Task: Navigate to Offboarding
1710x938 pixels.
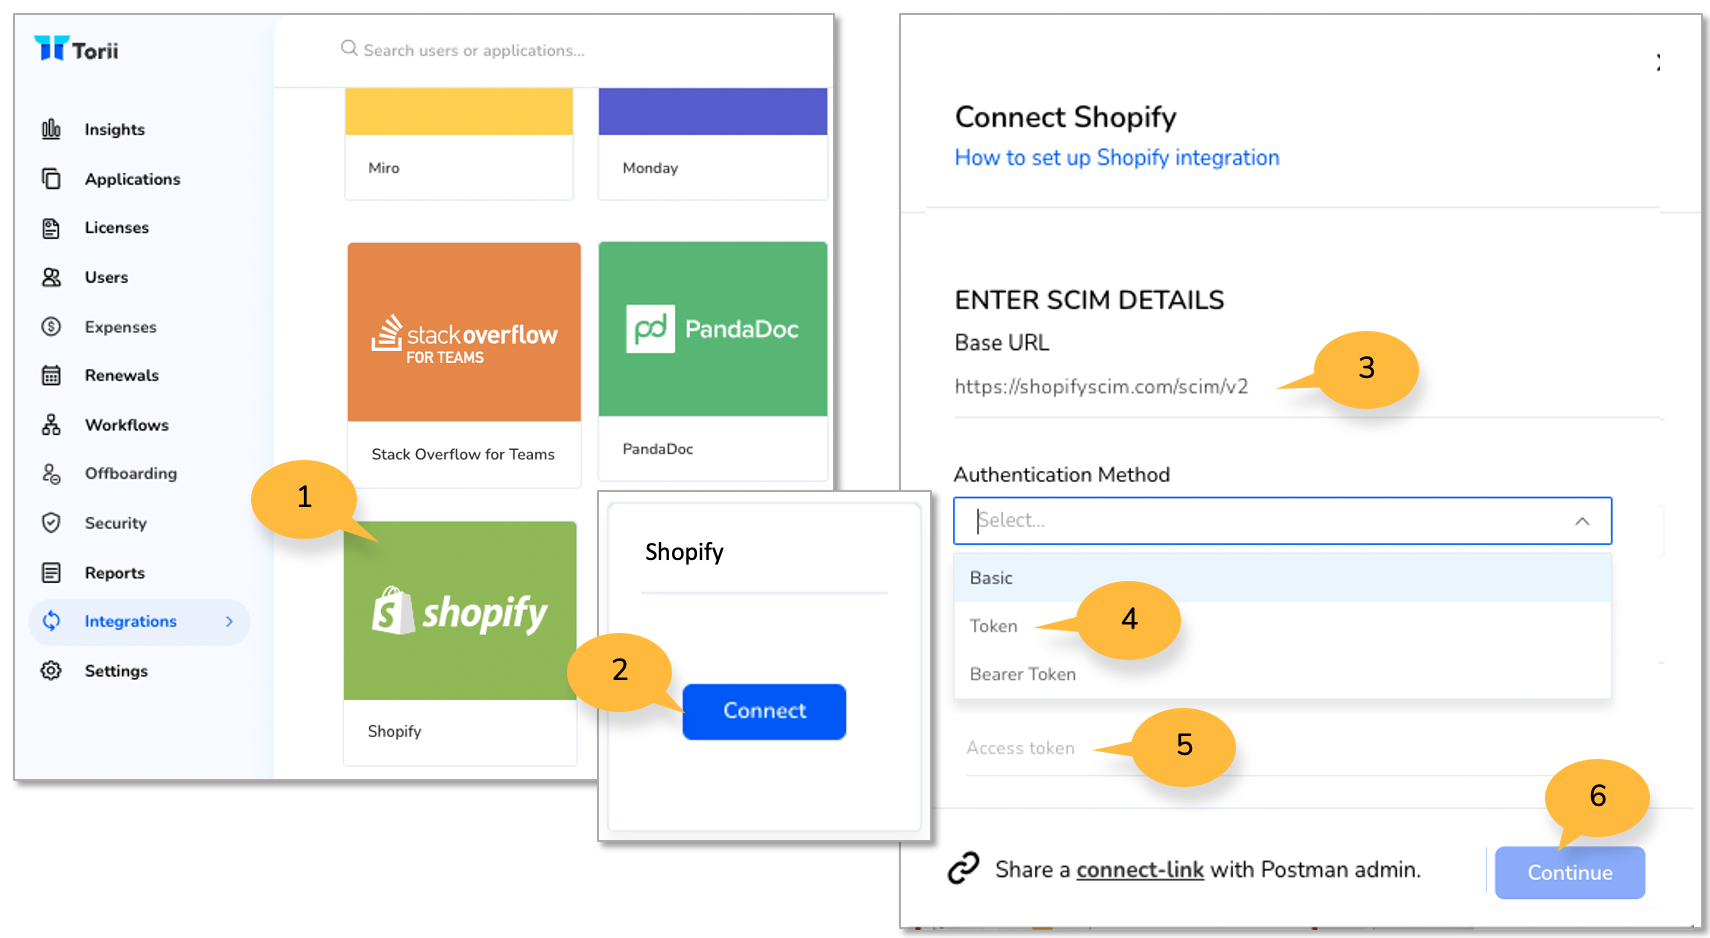Action: point(130,473)
